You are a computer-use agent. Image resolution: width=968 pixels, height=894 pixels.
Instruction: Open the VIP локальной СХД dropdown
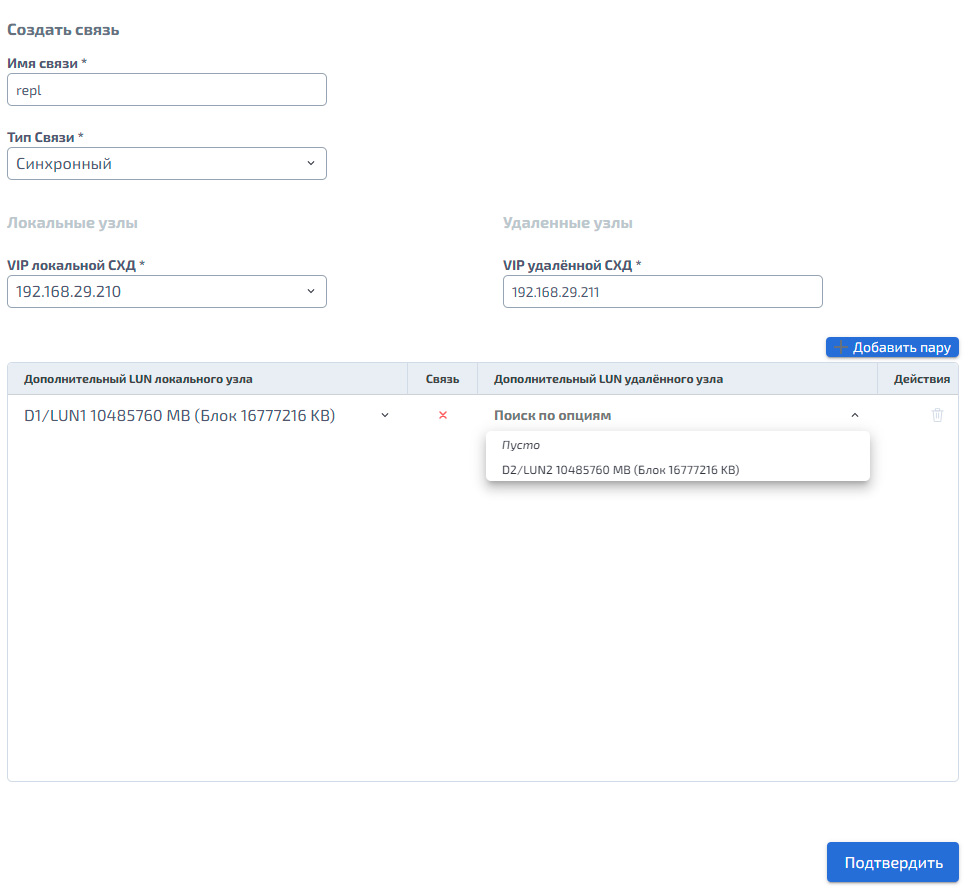(x=167, y=291)
